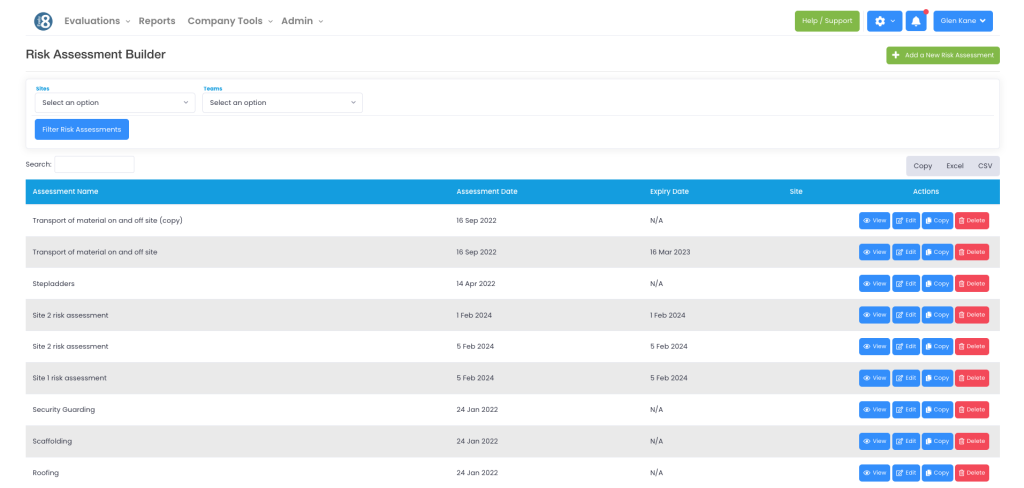Screen dimensions: 1024x488
Task: Delete the Security Guarding assessment
Action: coord(971,409)
